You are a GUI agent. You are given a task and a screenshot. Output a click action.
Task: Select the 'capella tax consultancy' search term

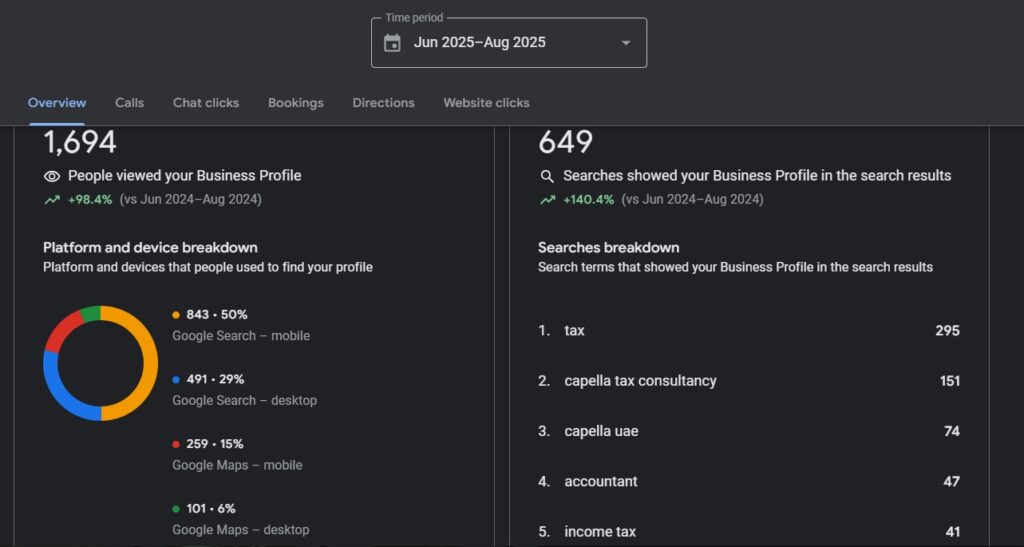[640, 381]
